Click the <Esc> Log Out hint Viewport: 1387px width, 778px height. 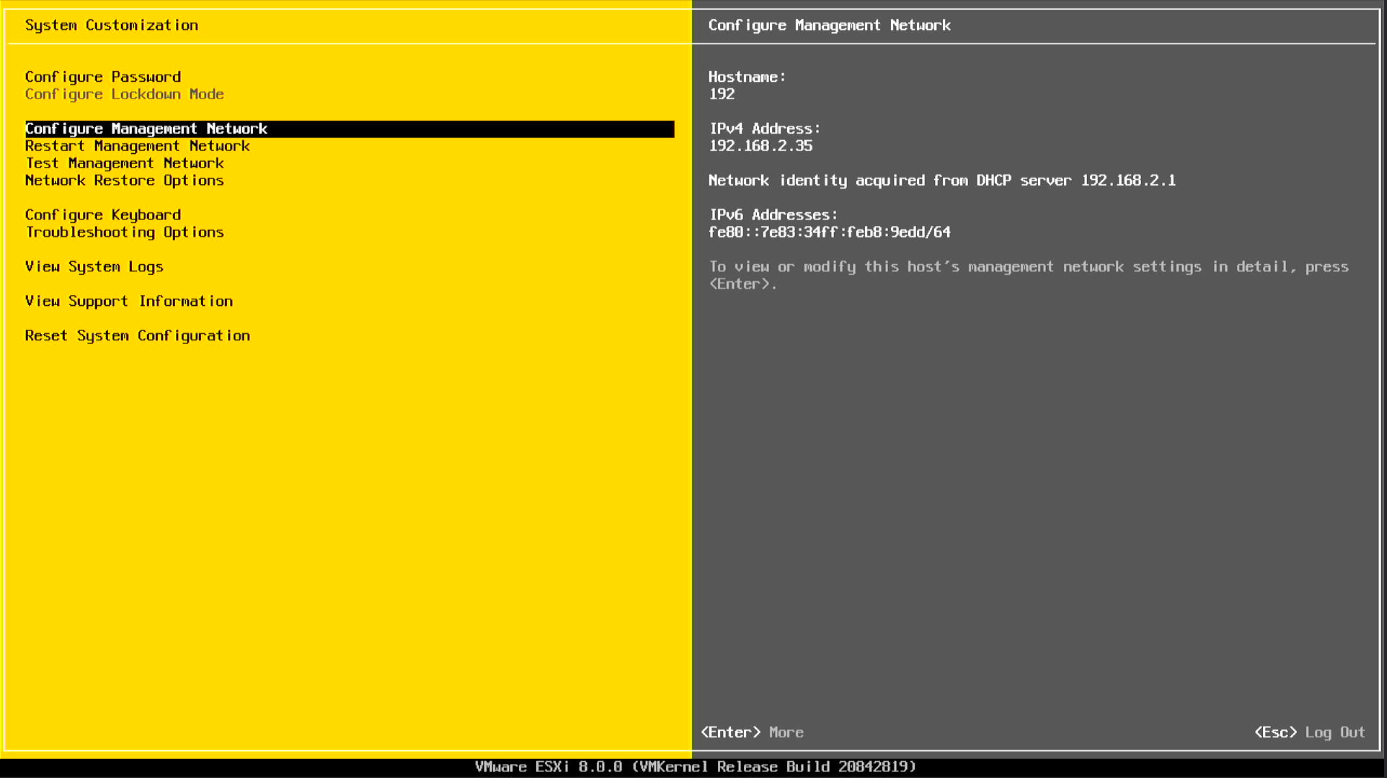click(x=1310, y=733)
